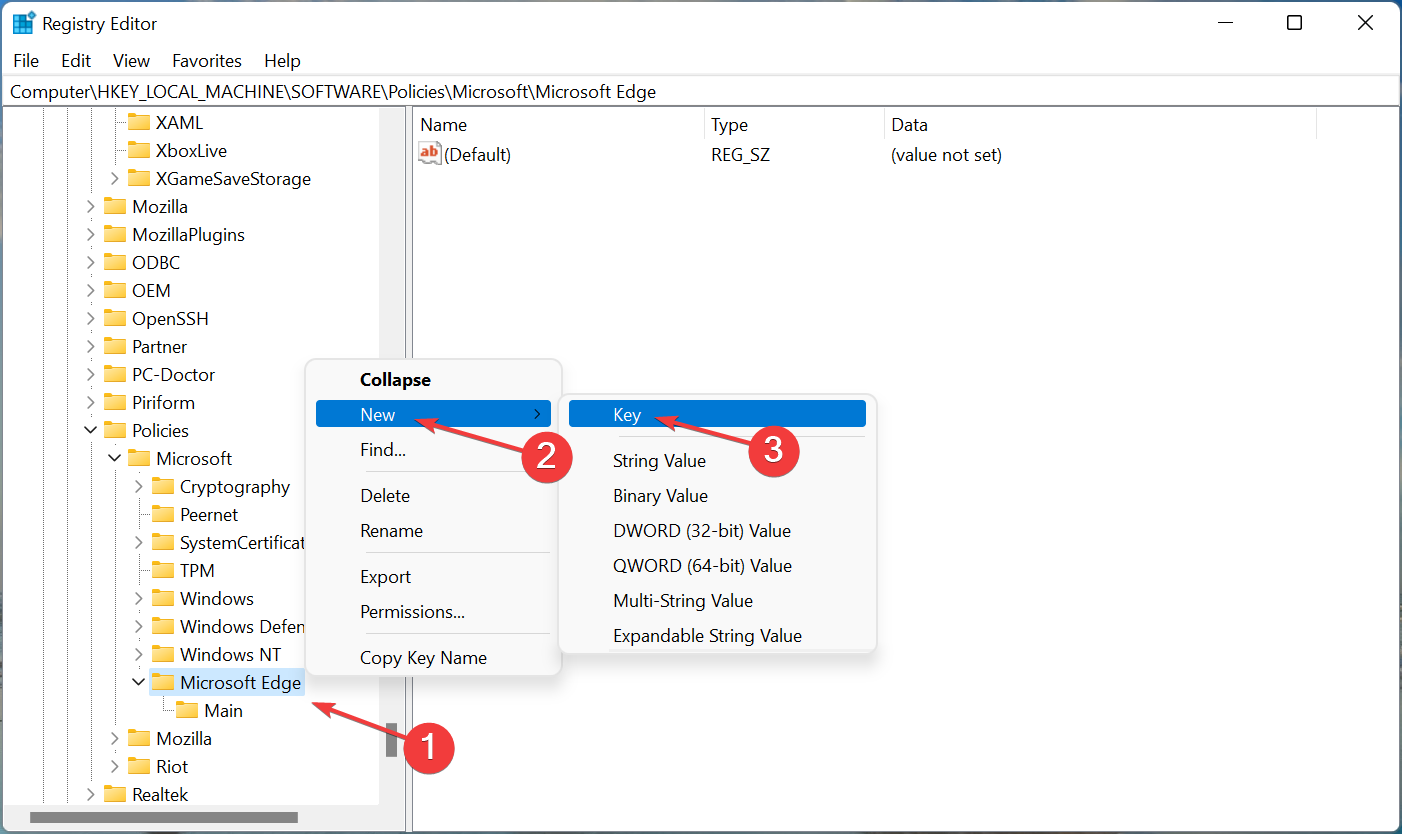Choose Rename in the context menu

pyautogui.click(x=433, y=531)
